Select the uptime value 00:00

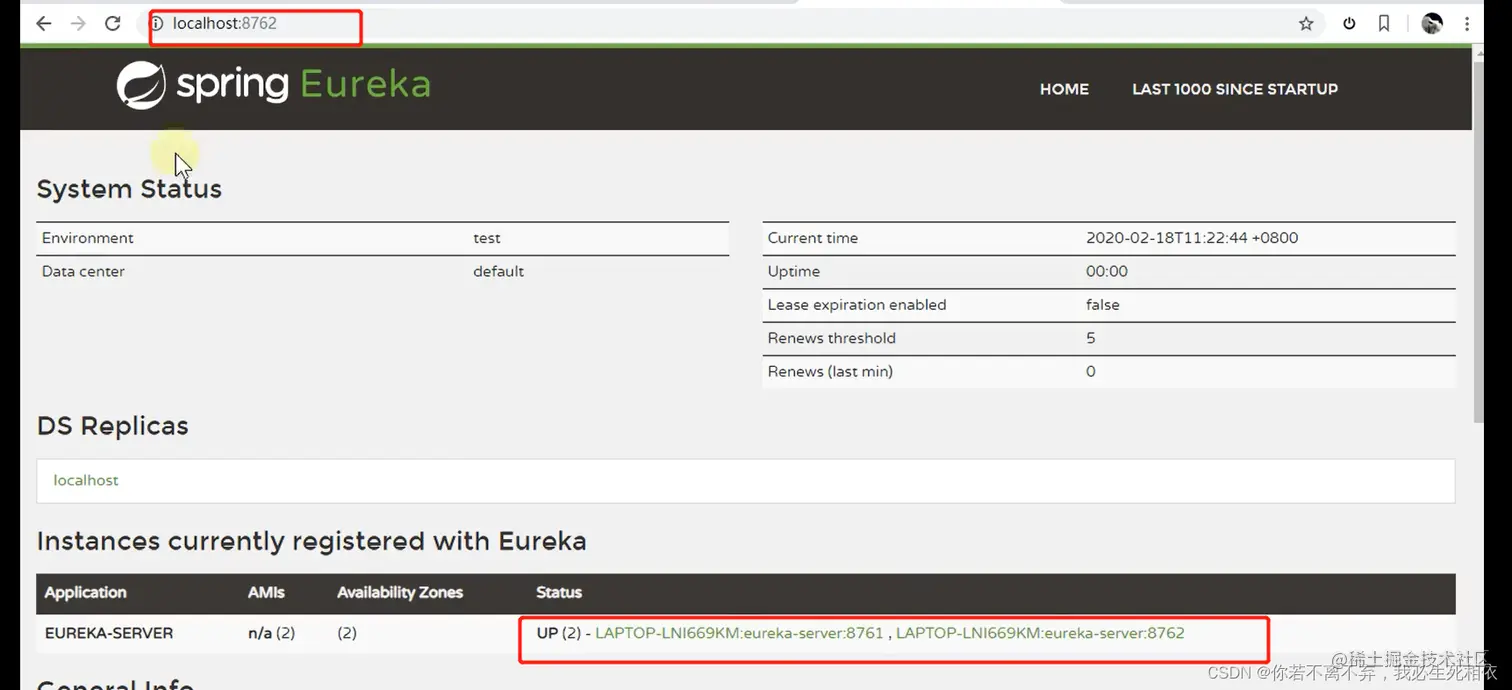pyautogui.click(x=1107, y=271)
